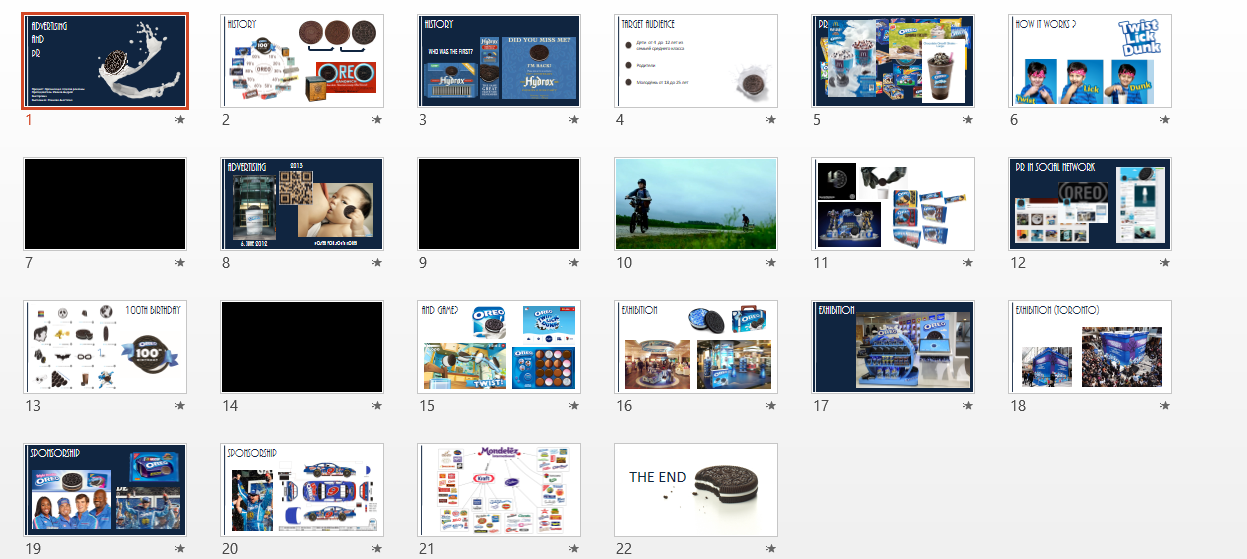Viewport: 1247px width, 559px height.
Task: Select slide 21 Mondelez brands map
Action: pos(500,490)
